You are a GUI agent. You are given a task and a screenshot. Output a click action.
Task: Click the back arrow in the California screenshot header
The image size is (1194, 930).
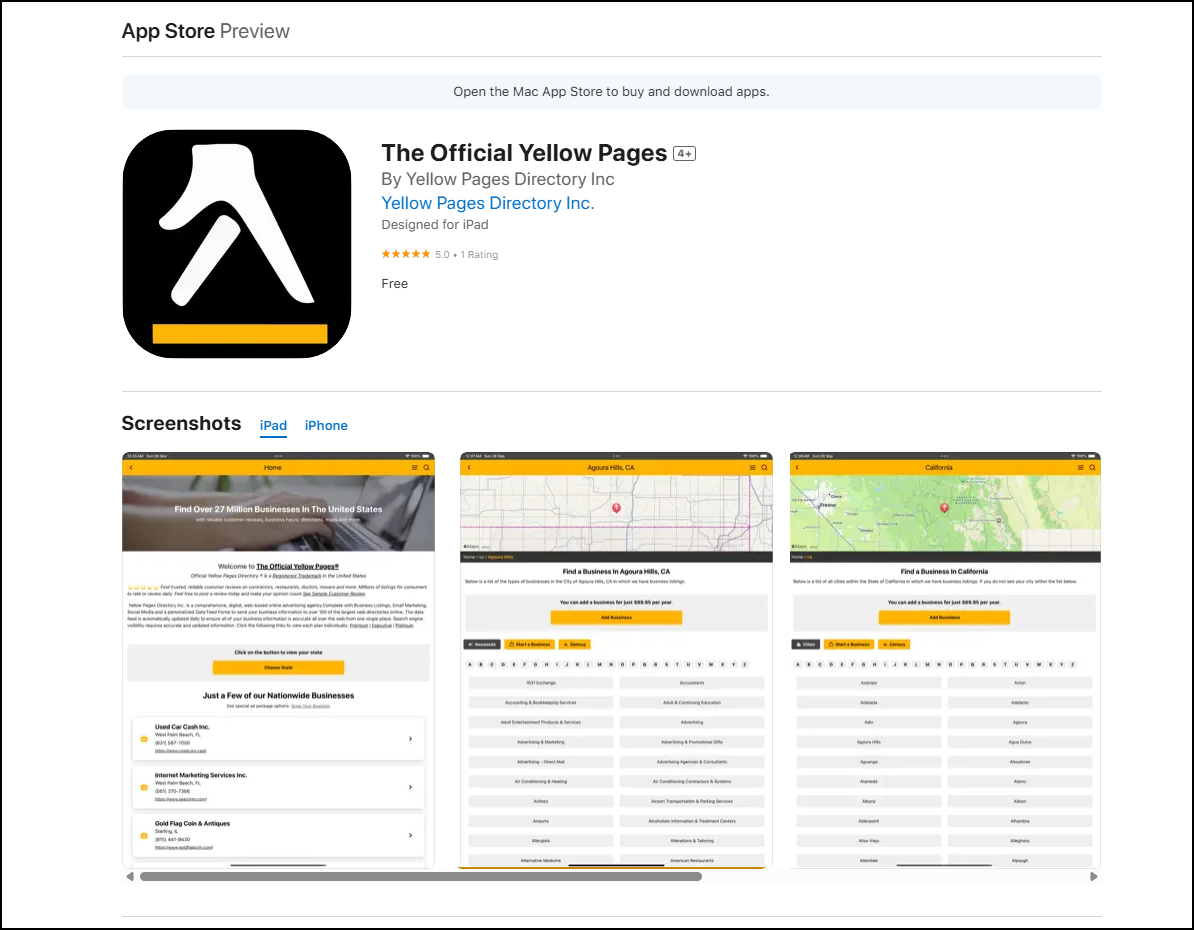(797, 468)
